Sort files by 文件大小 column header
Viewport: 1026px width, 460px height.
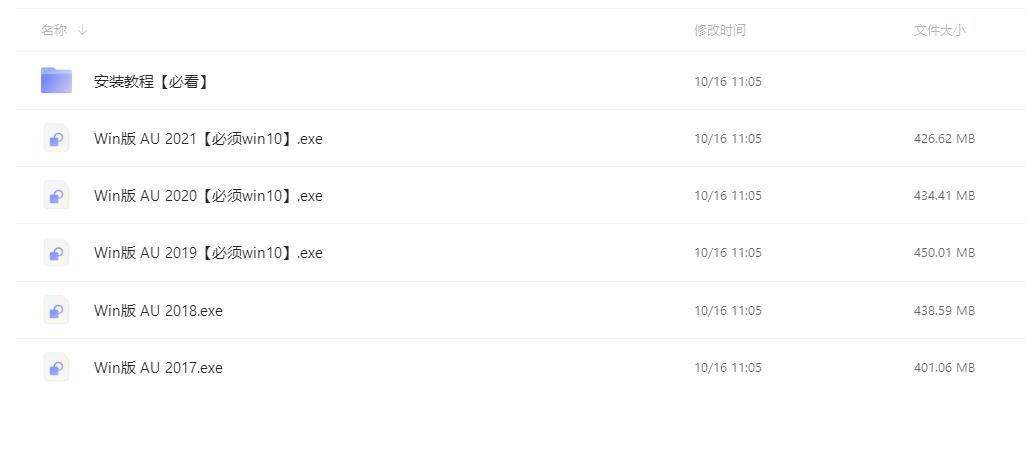point(939,30)
